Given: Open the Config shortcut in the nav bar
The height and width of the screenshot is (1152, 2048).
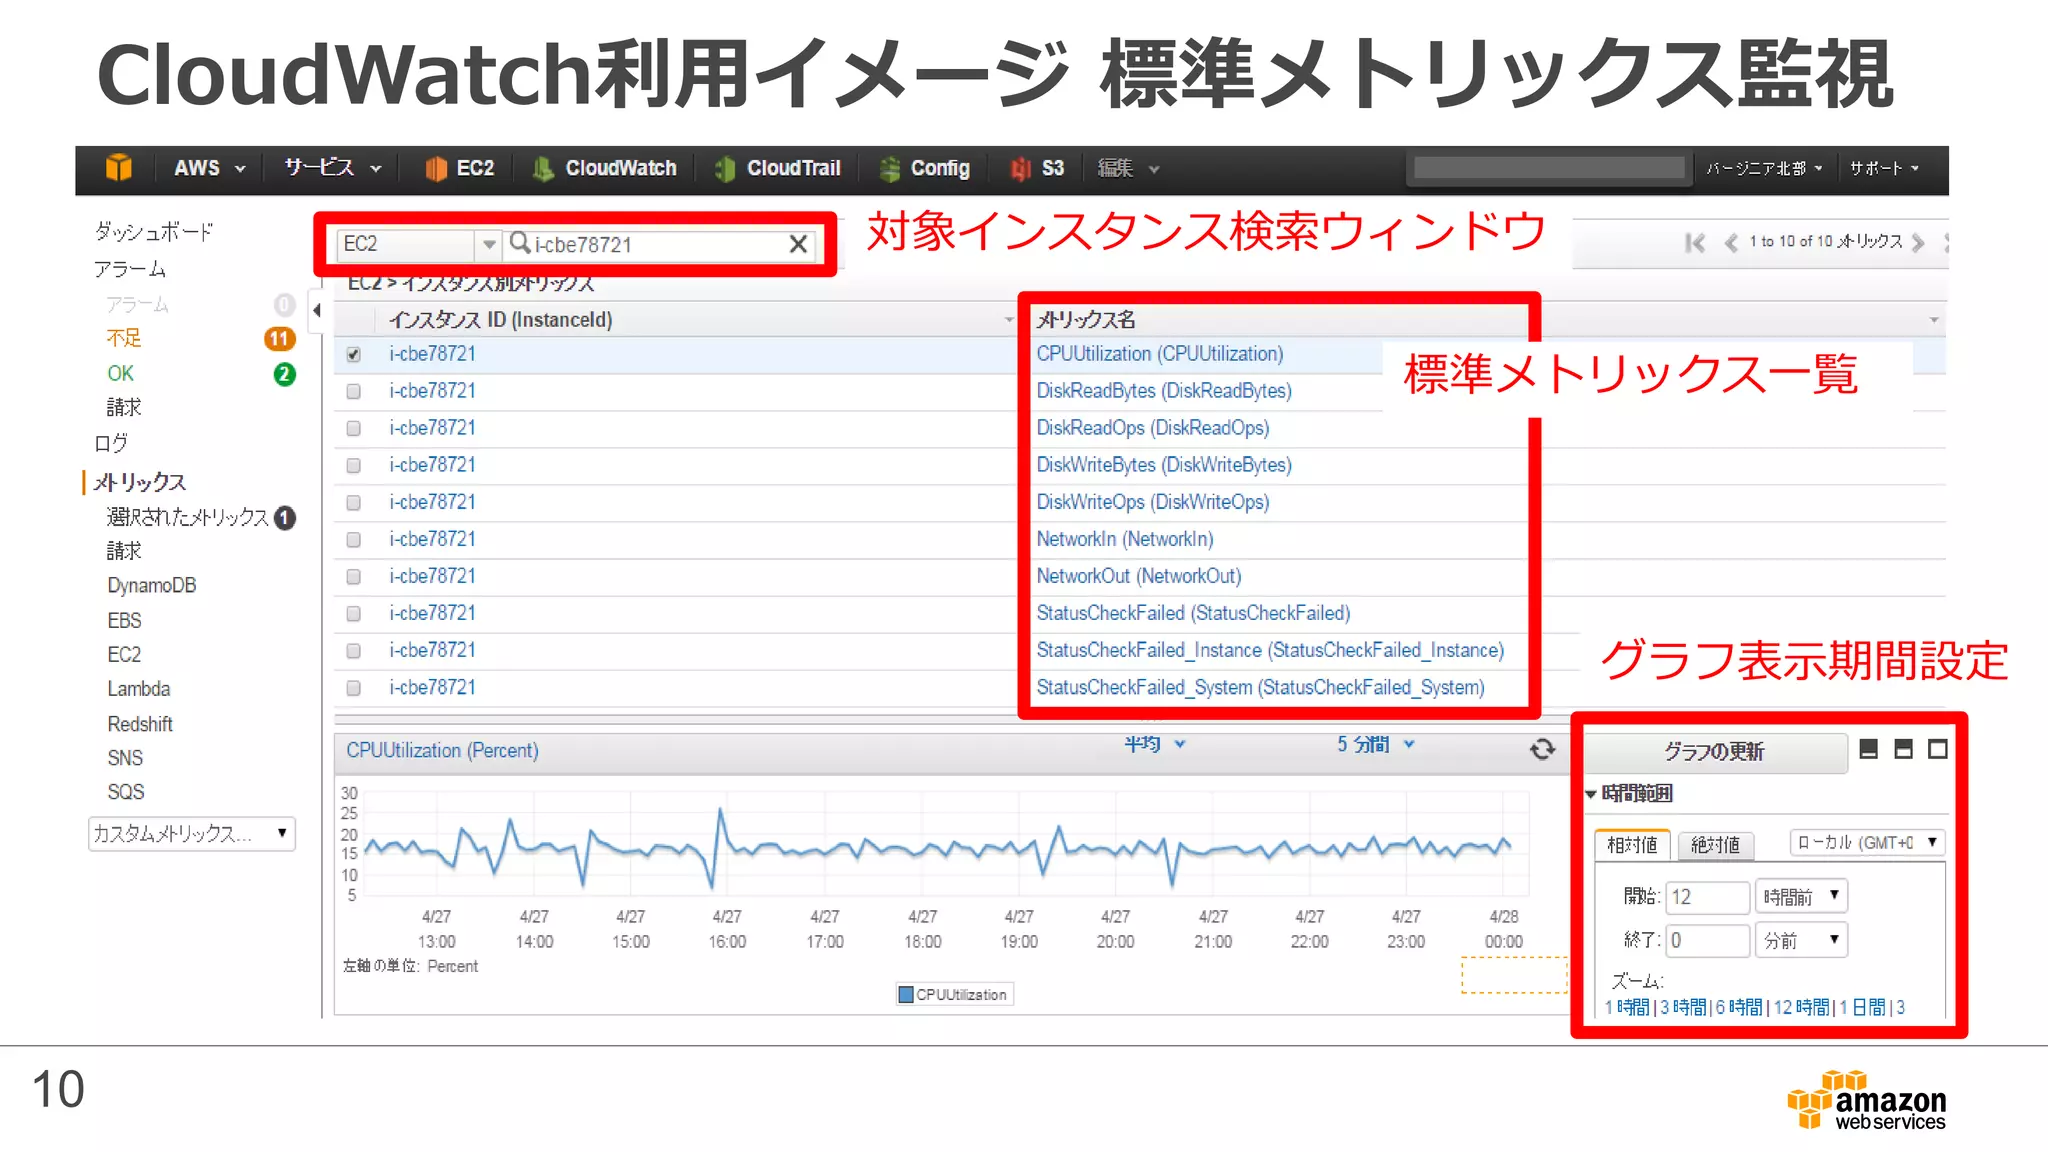Looking at the screenshot, I should [x=925, y=169].
